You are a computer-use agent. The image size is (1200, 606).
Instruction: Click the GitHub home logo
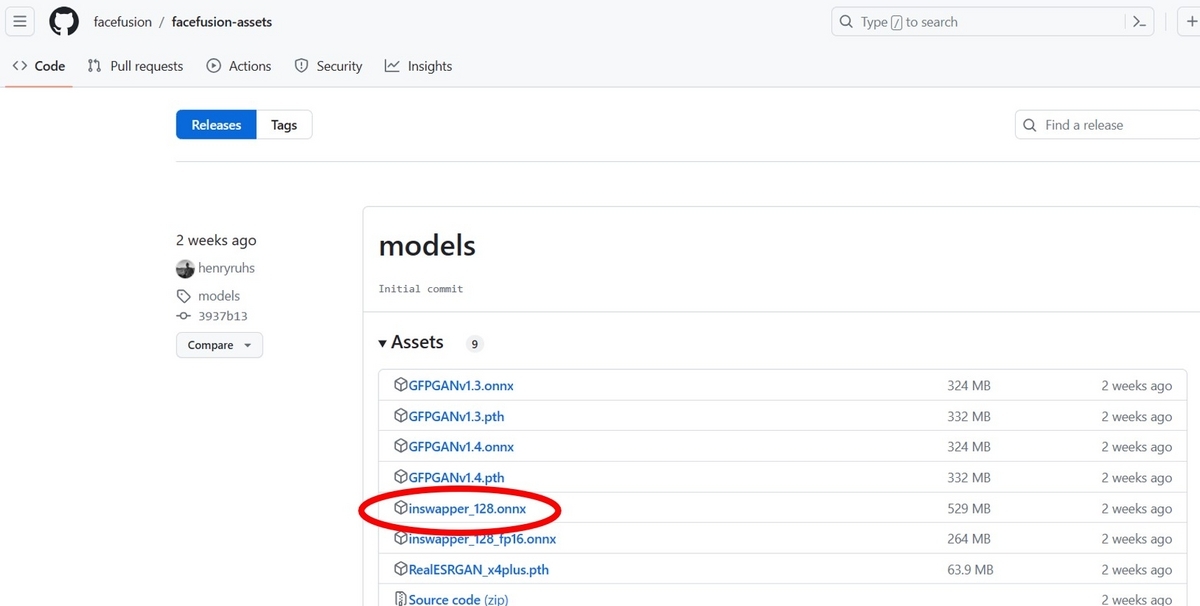(x=63, y=22)
